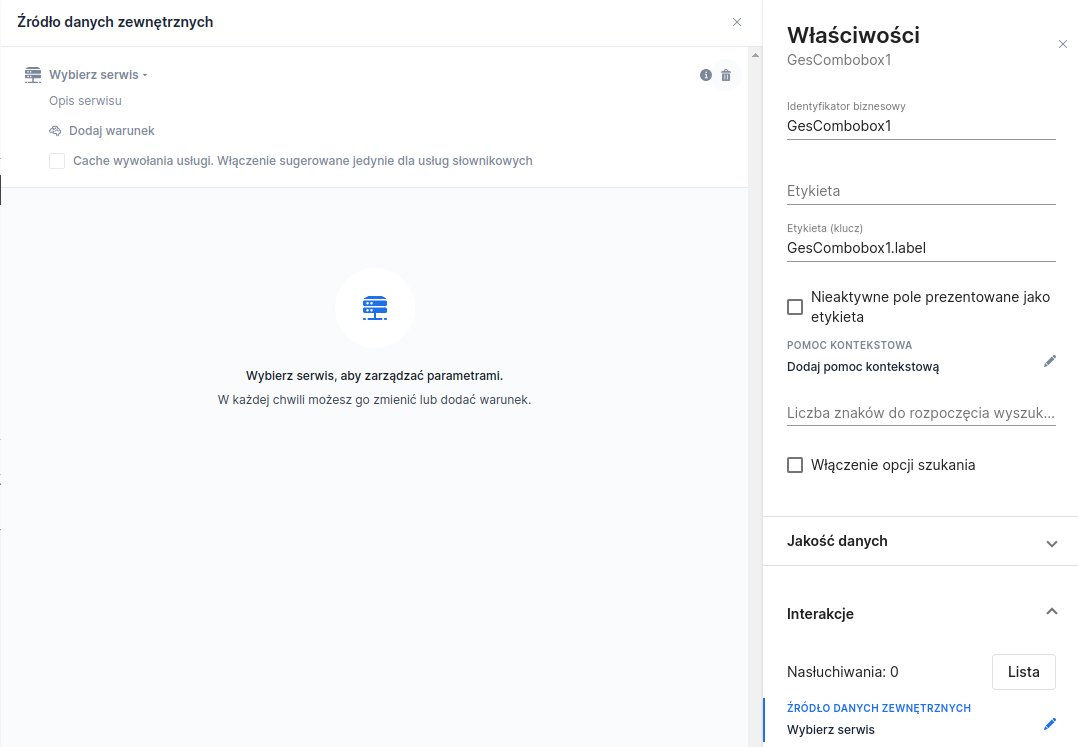Click the large blue server icon

click(374, 308)
